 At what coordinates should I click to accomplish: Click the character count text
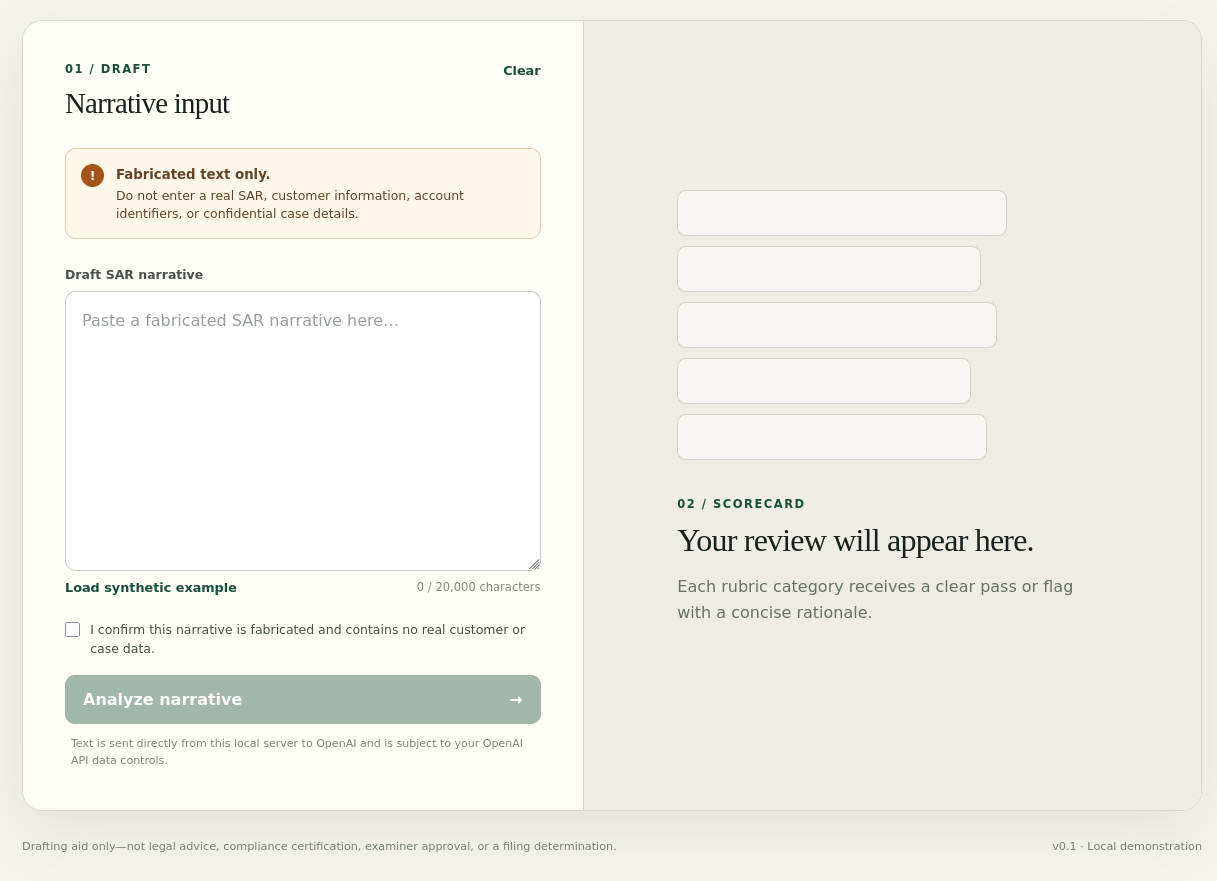(478, 587)
